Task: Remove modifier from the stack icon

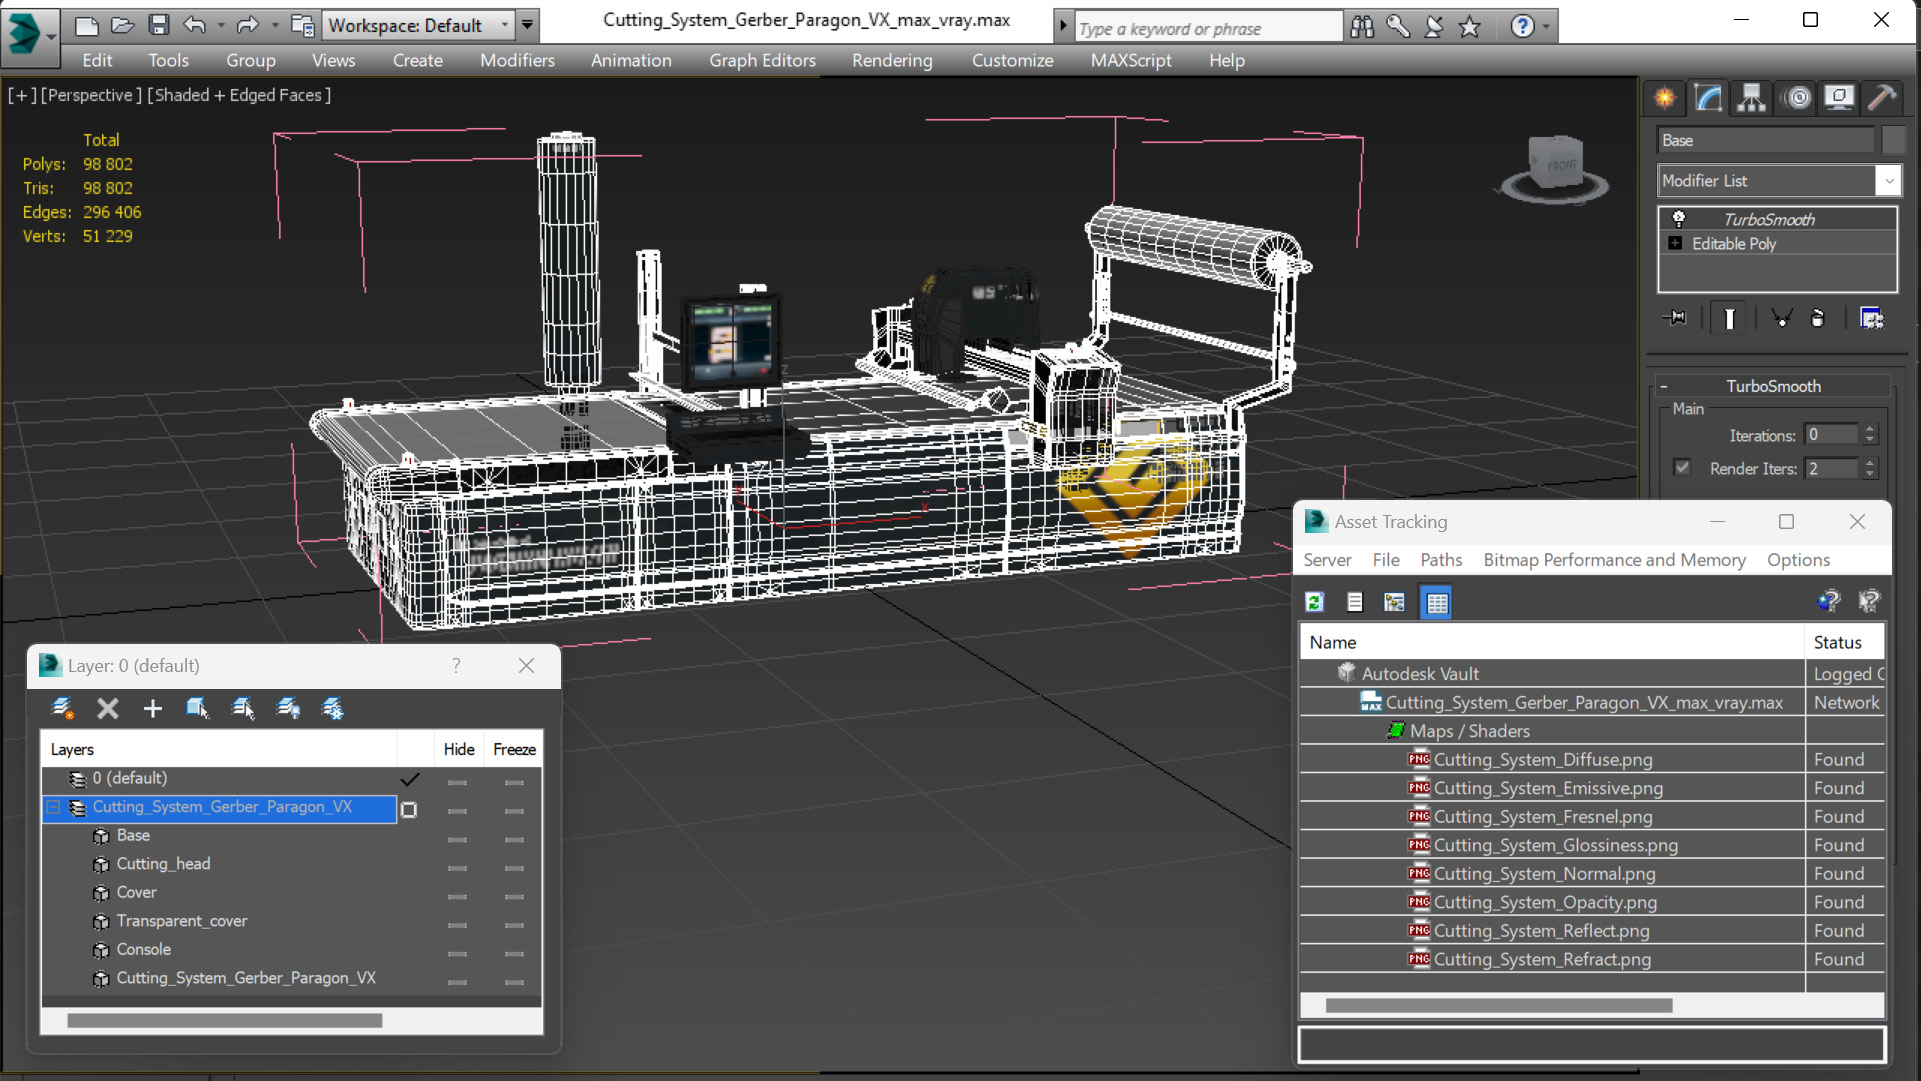Action: [1818, 318]
